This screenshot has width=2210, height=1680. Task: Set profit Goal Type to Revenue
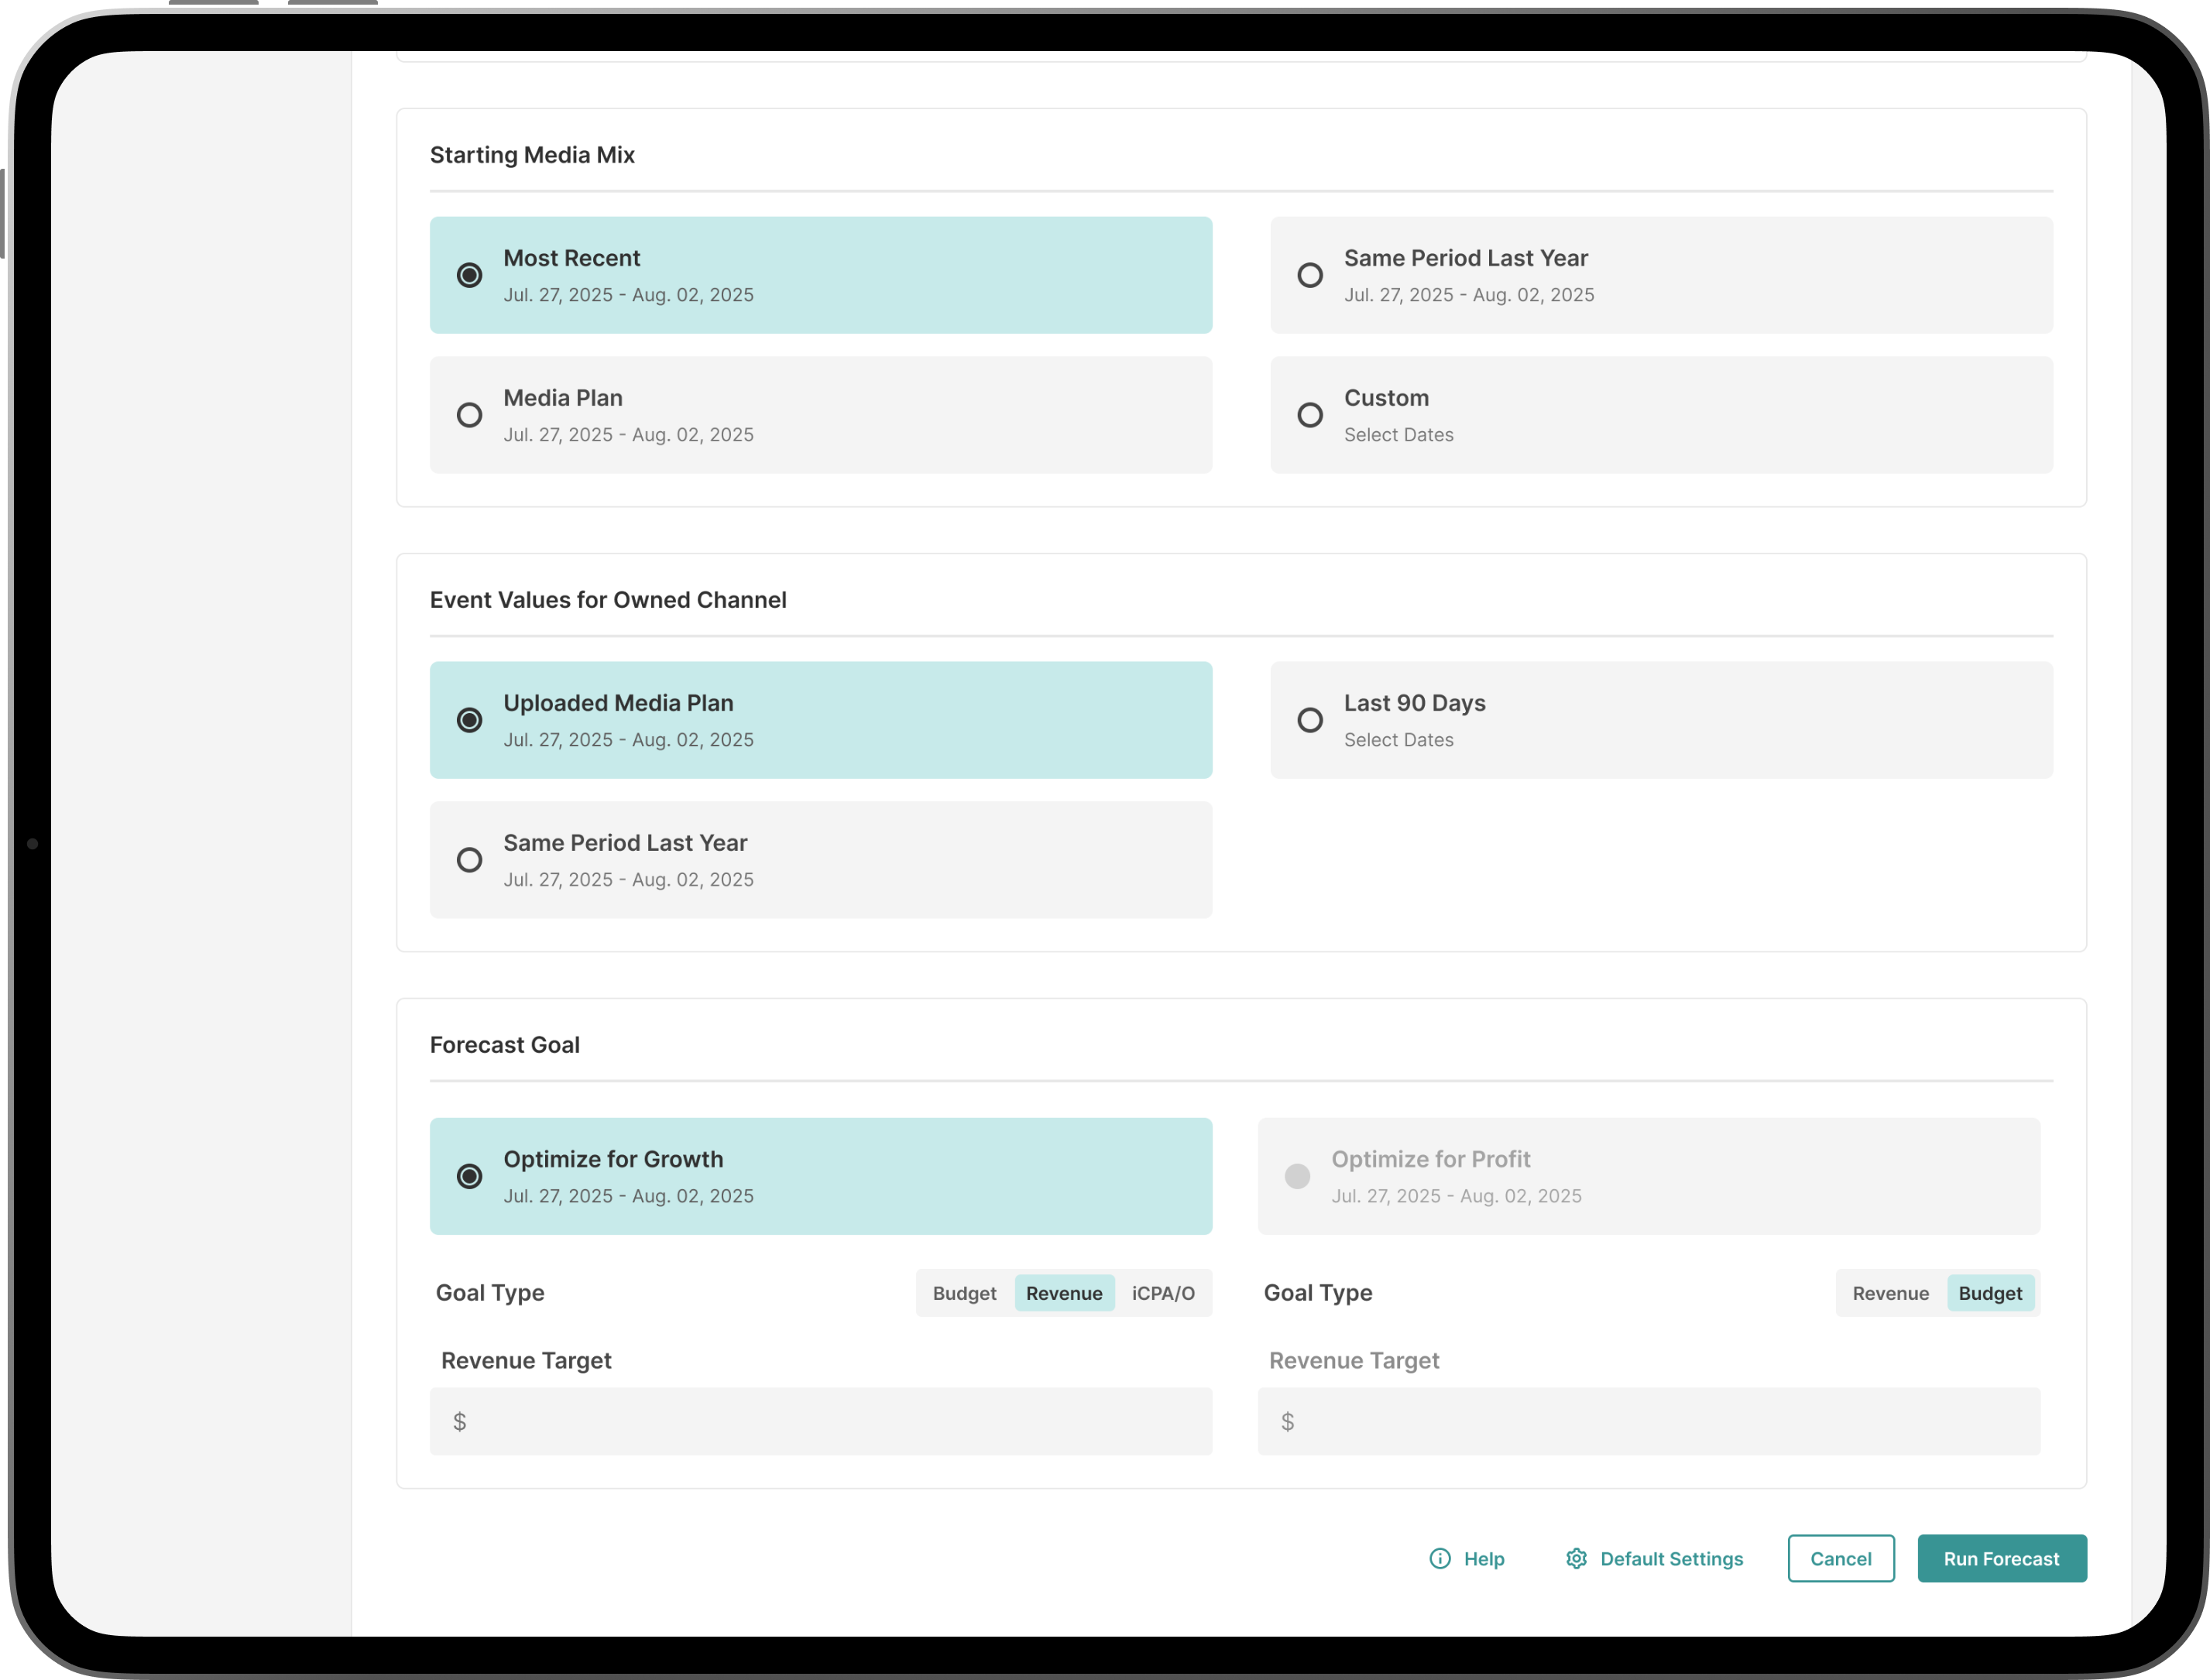1890,1293
